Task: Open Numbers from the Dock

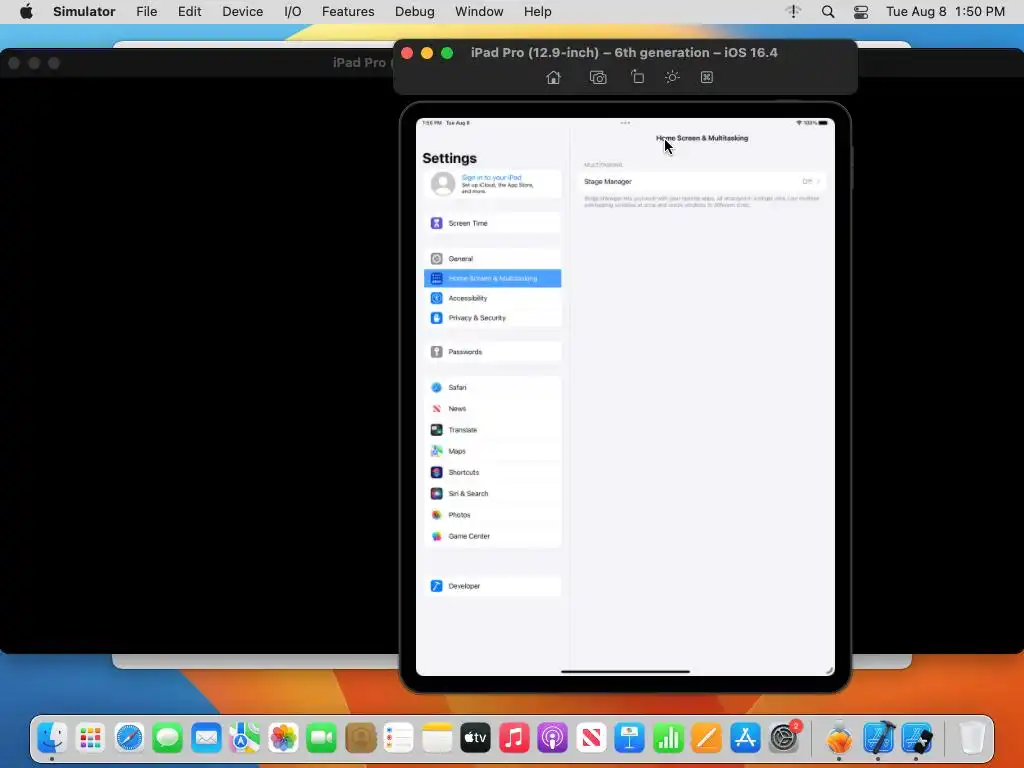Action: 668,738
